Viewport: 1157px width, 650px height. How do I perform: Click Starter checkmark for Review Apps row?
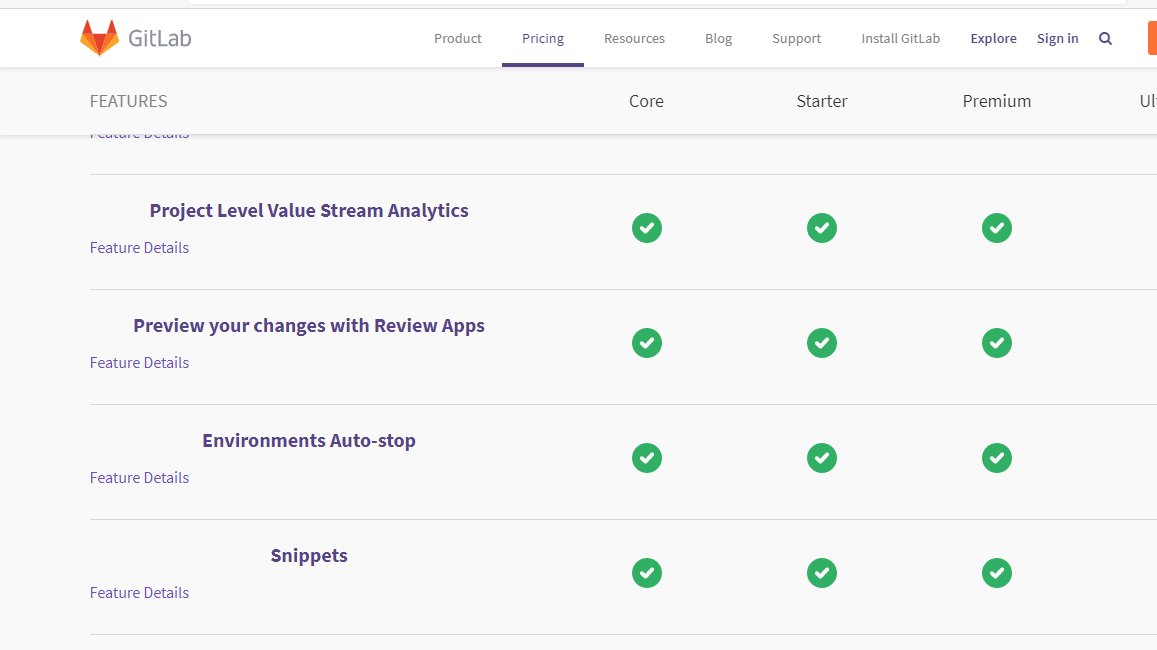coord(821,343)
